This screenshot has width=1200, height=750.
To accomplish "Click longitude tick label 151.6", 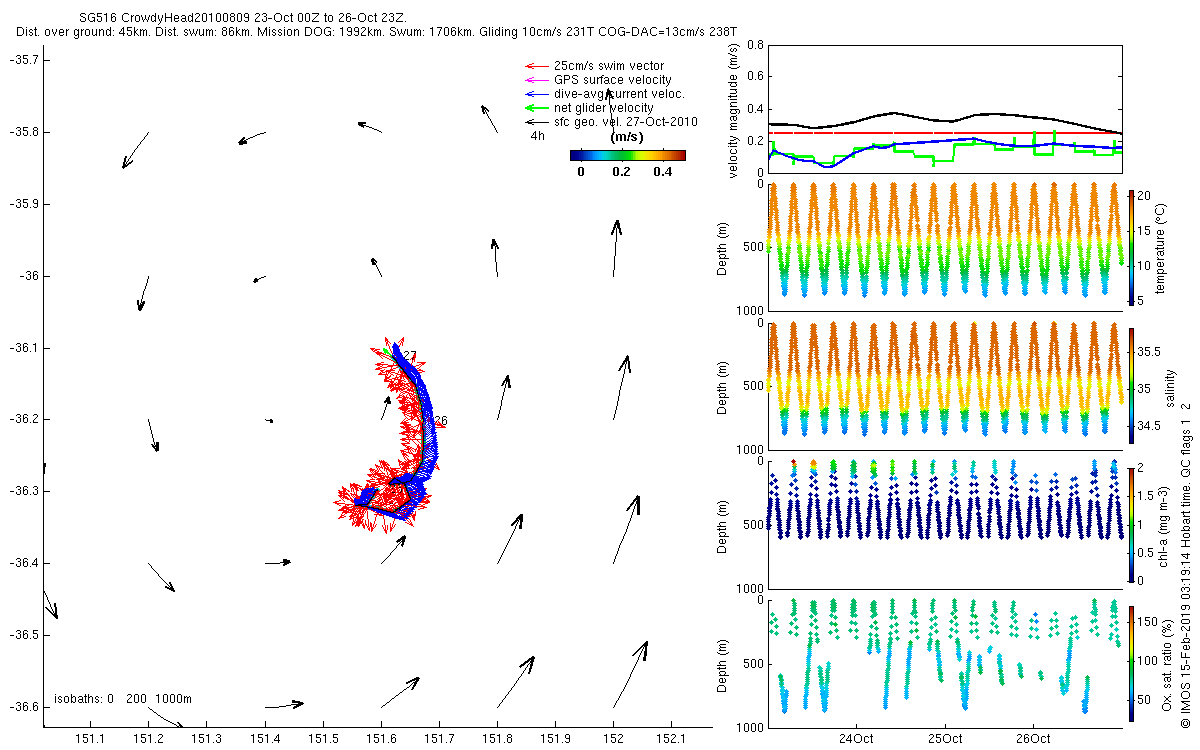I will tap(381, 738).
